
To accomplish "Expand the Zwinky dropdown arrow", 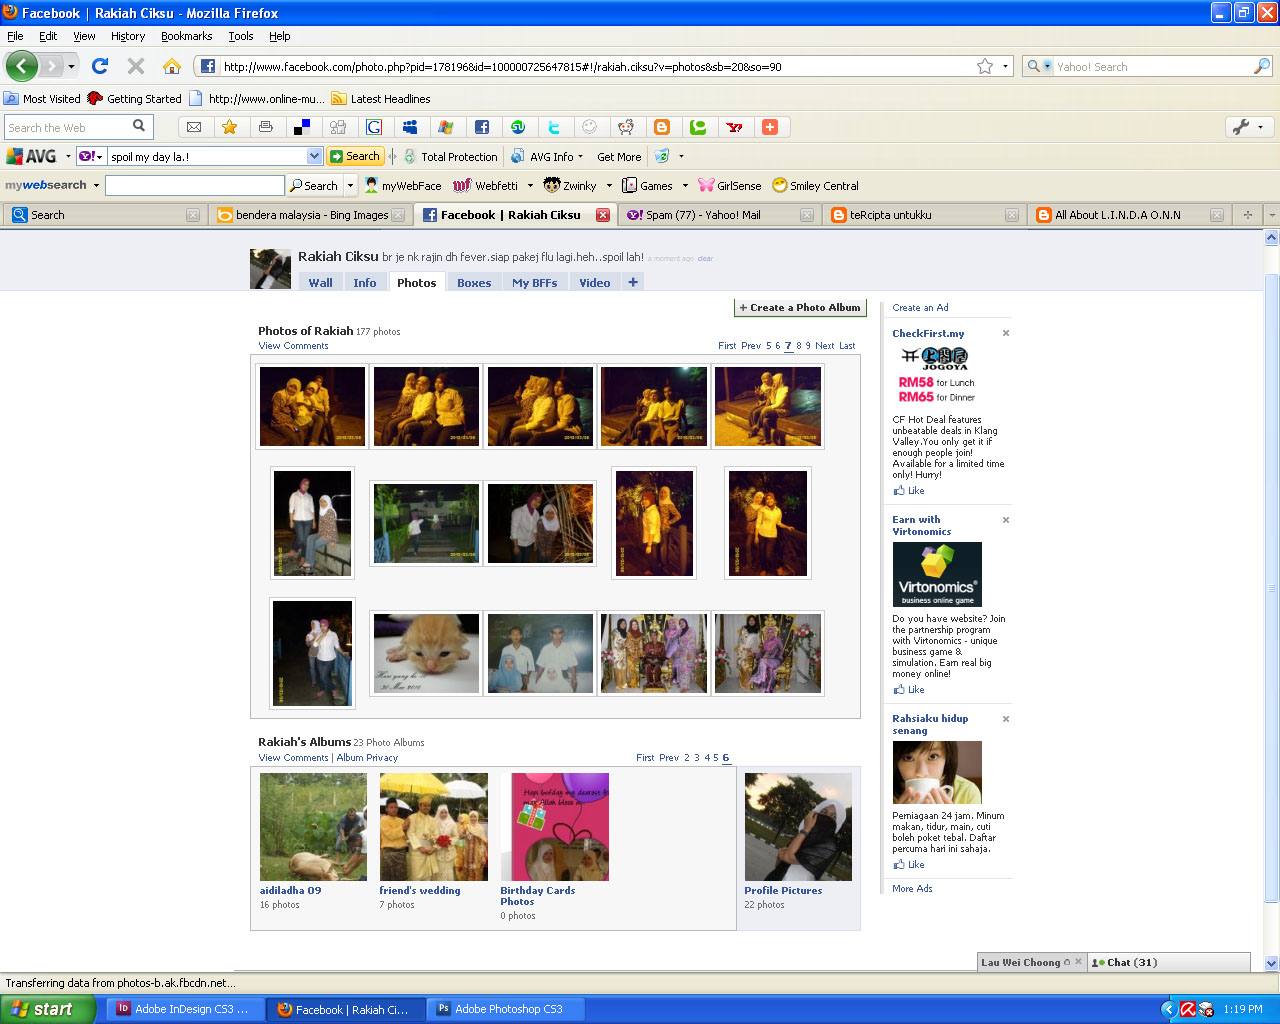I will (x=609, y=186).
